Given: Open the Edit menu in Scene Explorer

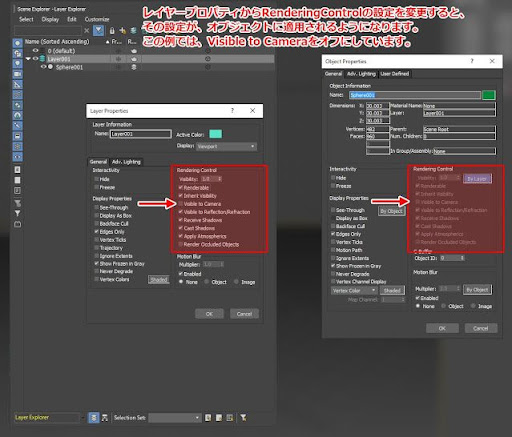Looking at the screenshot, I should click(x=72, y=19).
